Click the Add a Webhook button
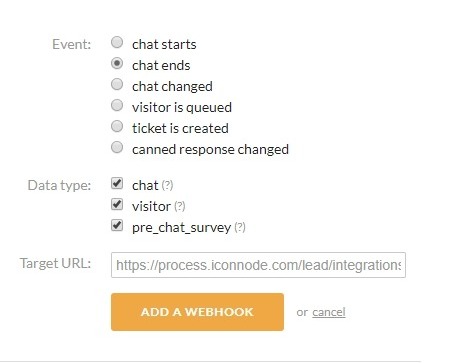 (x=197, y=312)
